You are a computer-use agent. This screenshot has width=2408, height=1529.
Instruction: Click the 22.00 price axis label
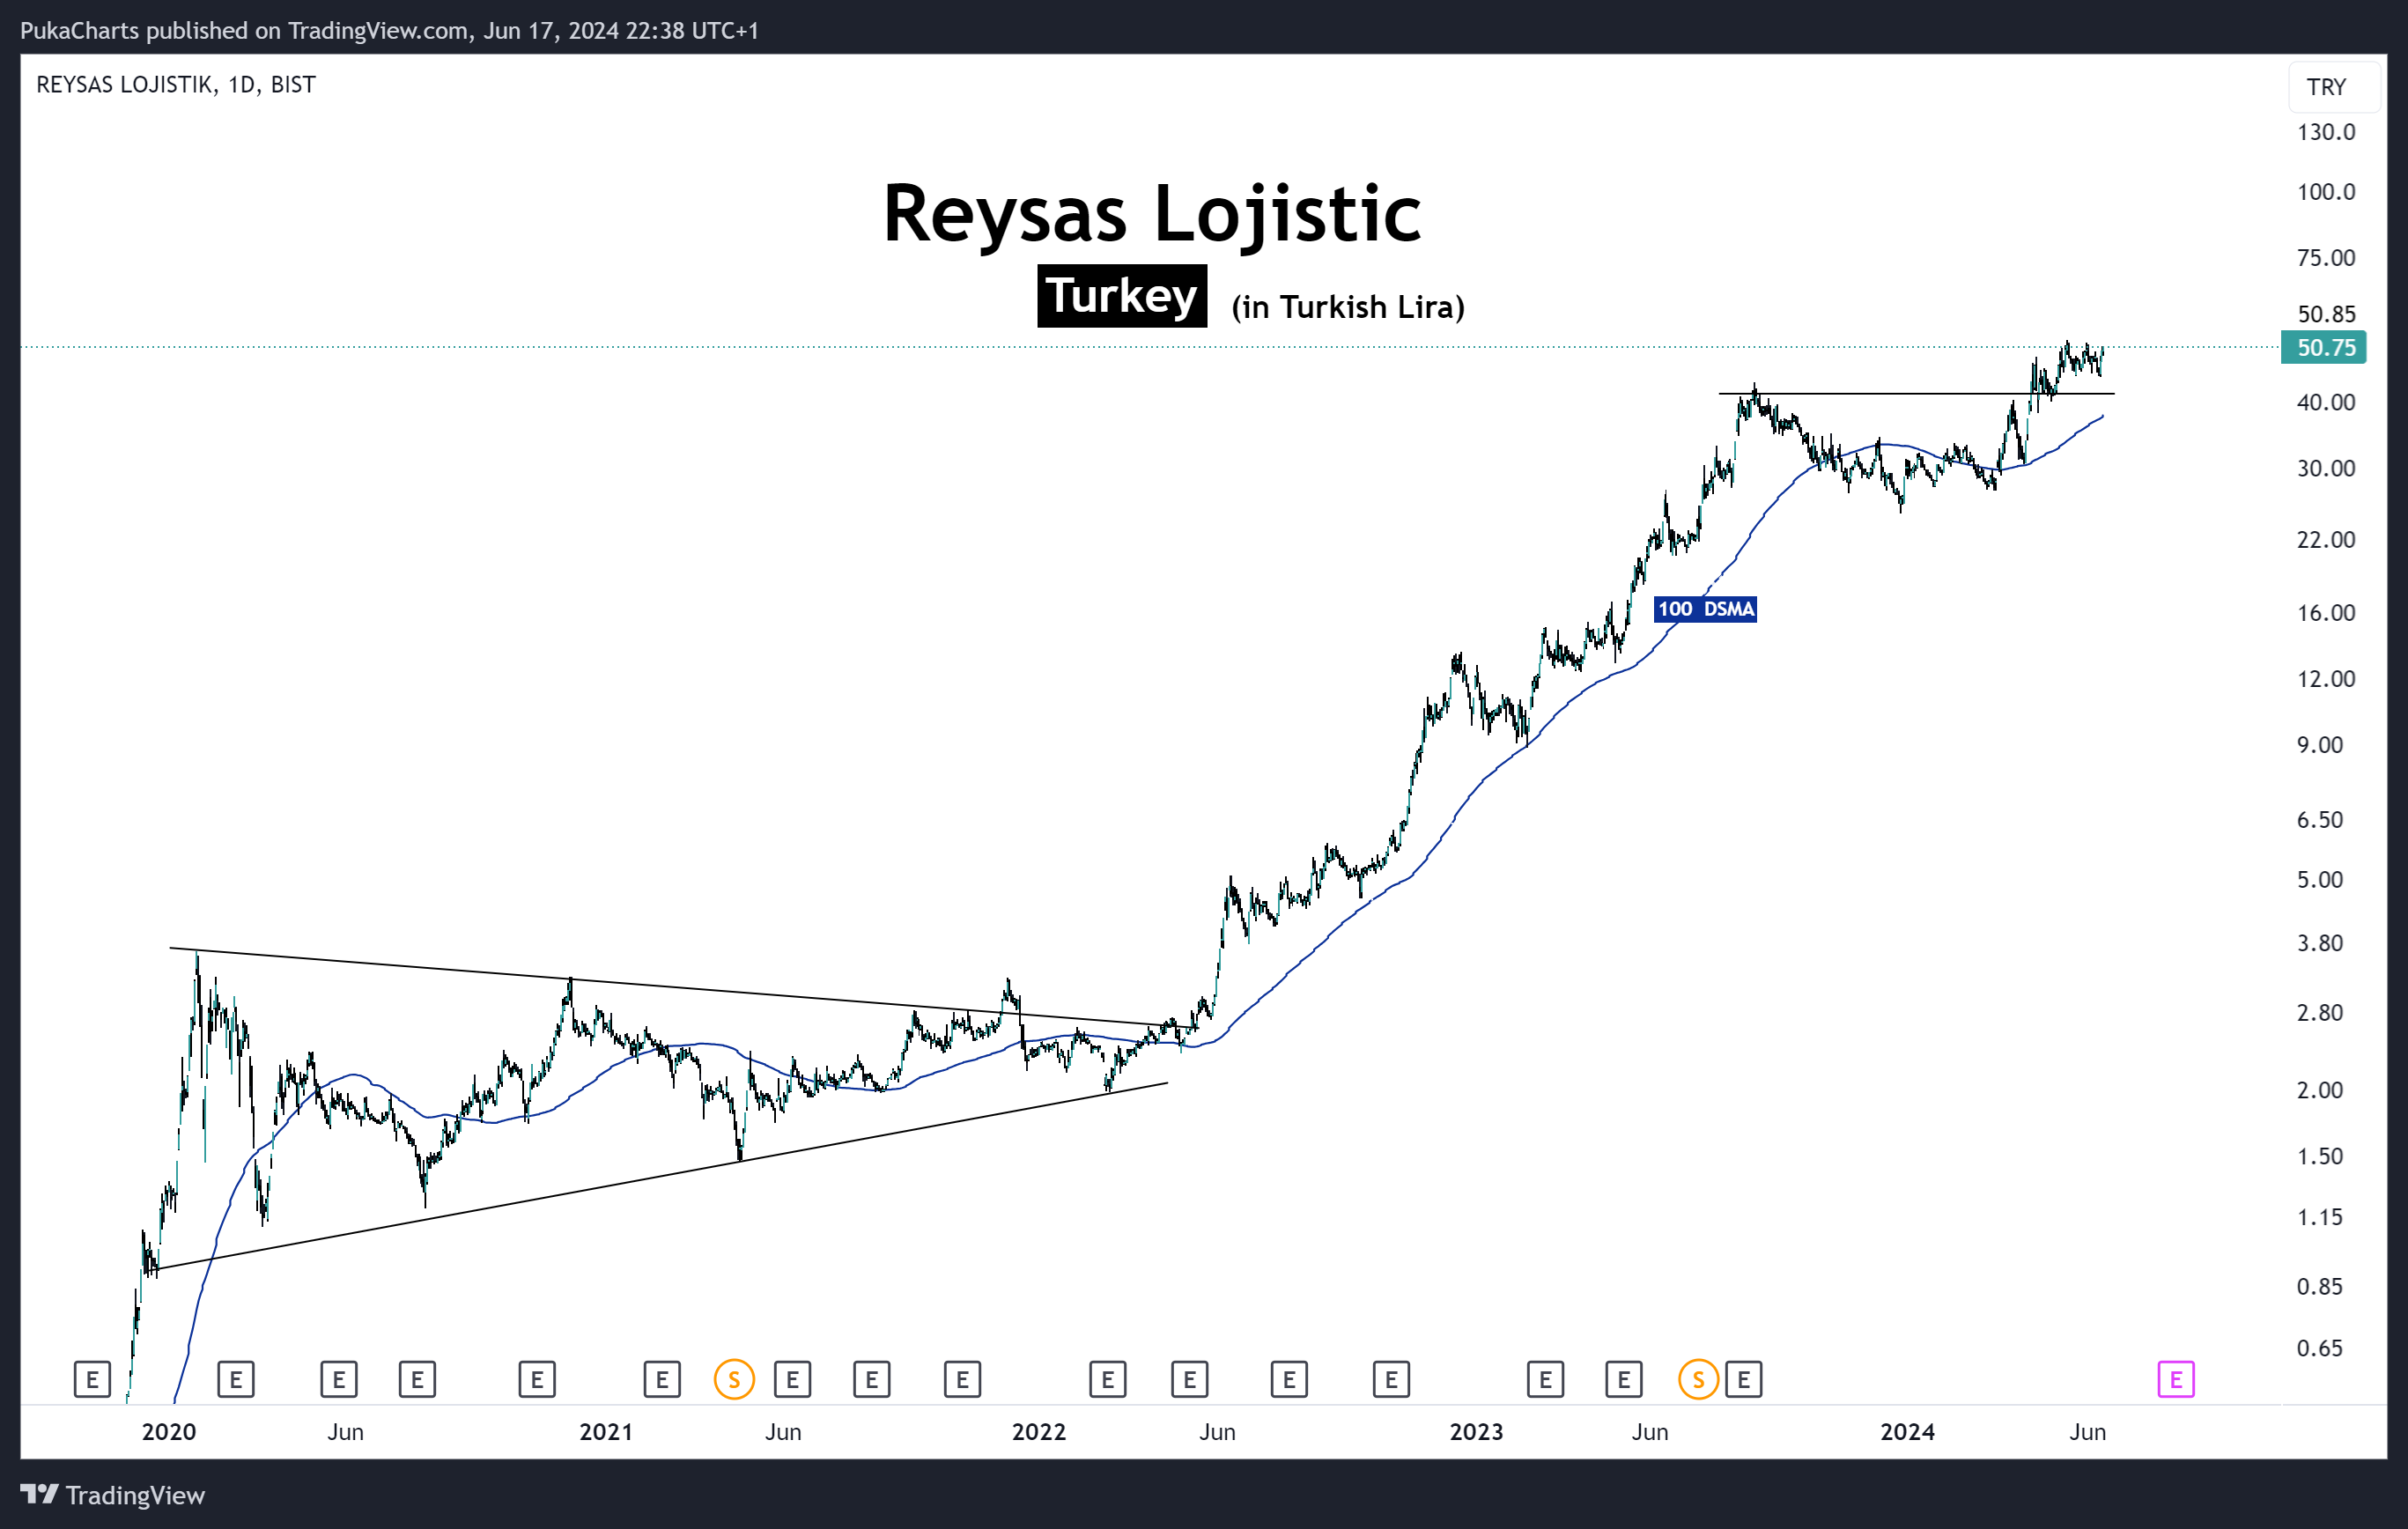(2326, 540)
